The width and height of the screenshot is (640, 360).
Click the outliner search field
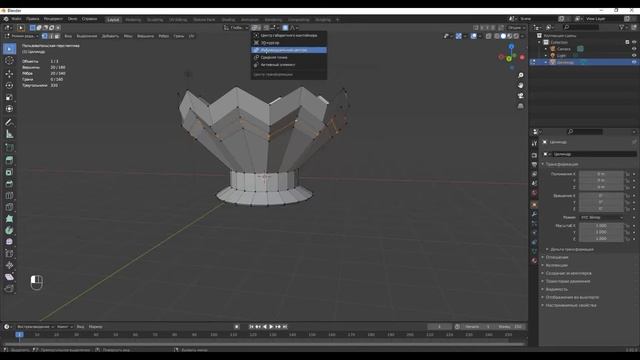click(x=581, y=27)
